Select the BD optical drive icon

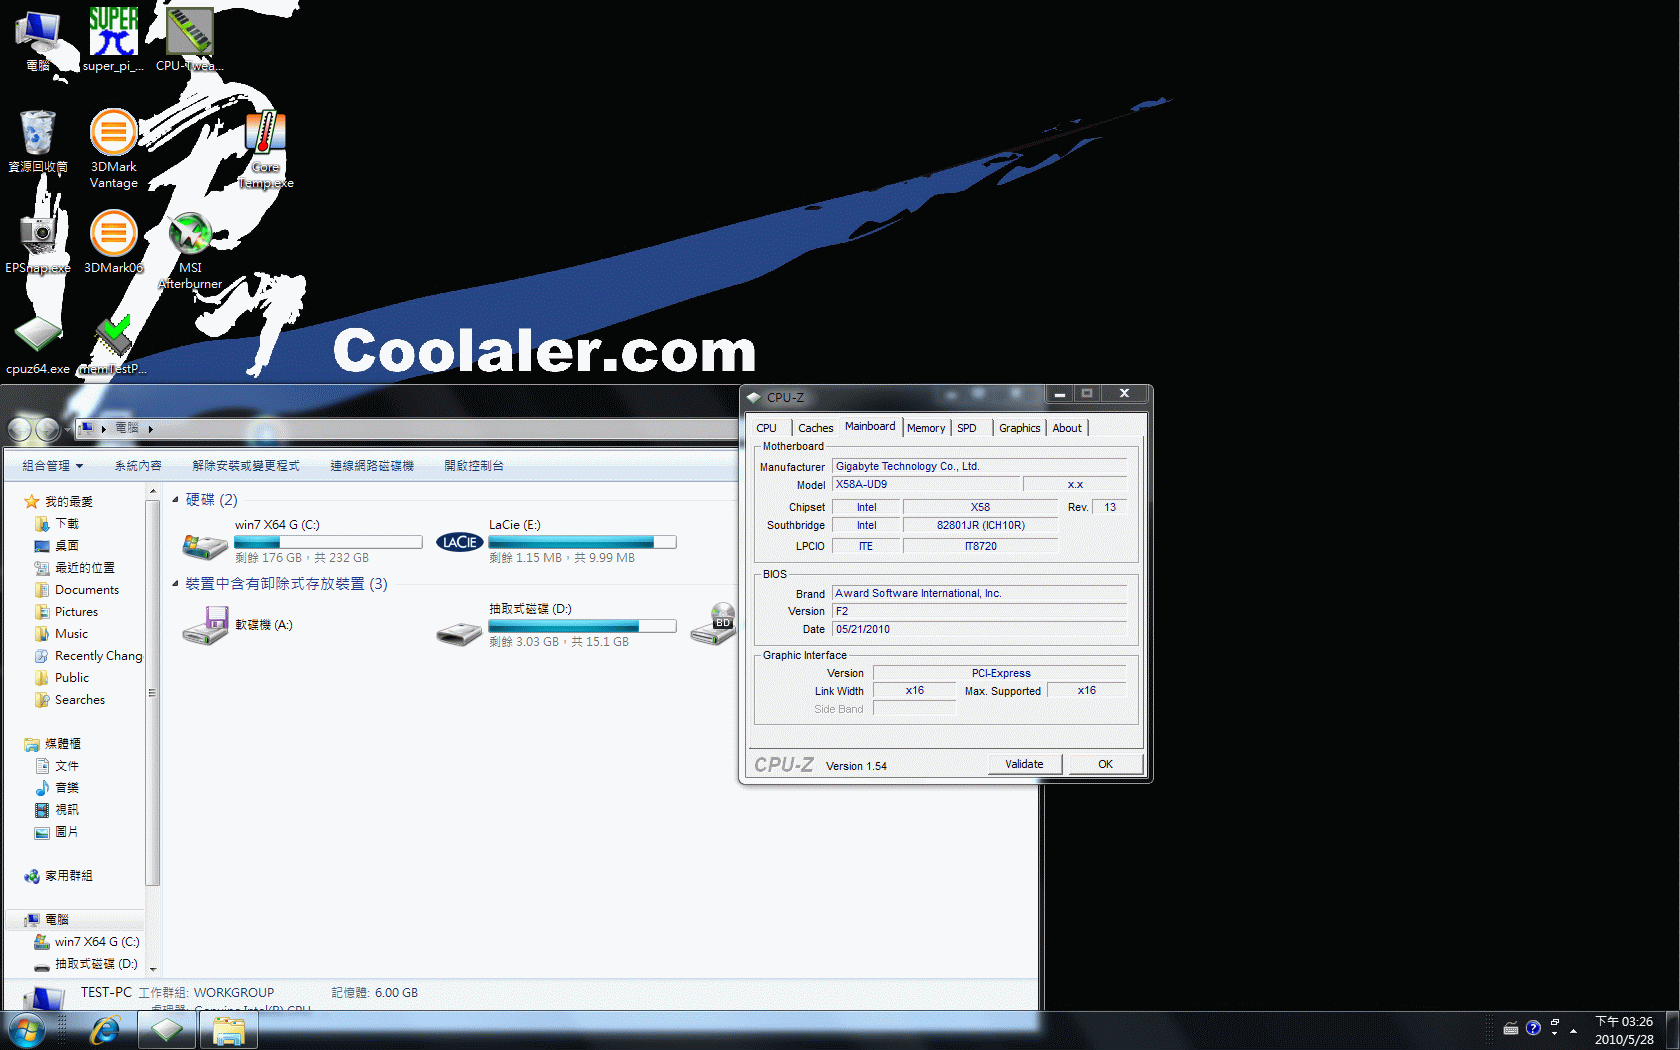(x=714, y=625)
